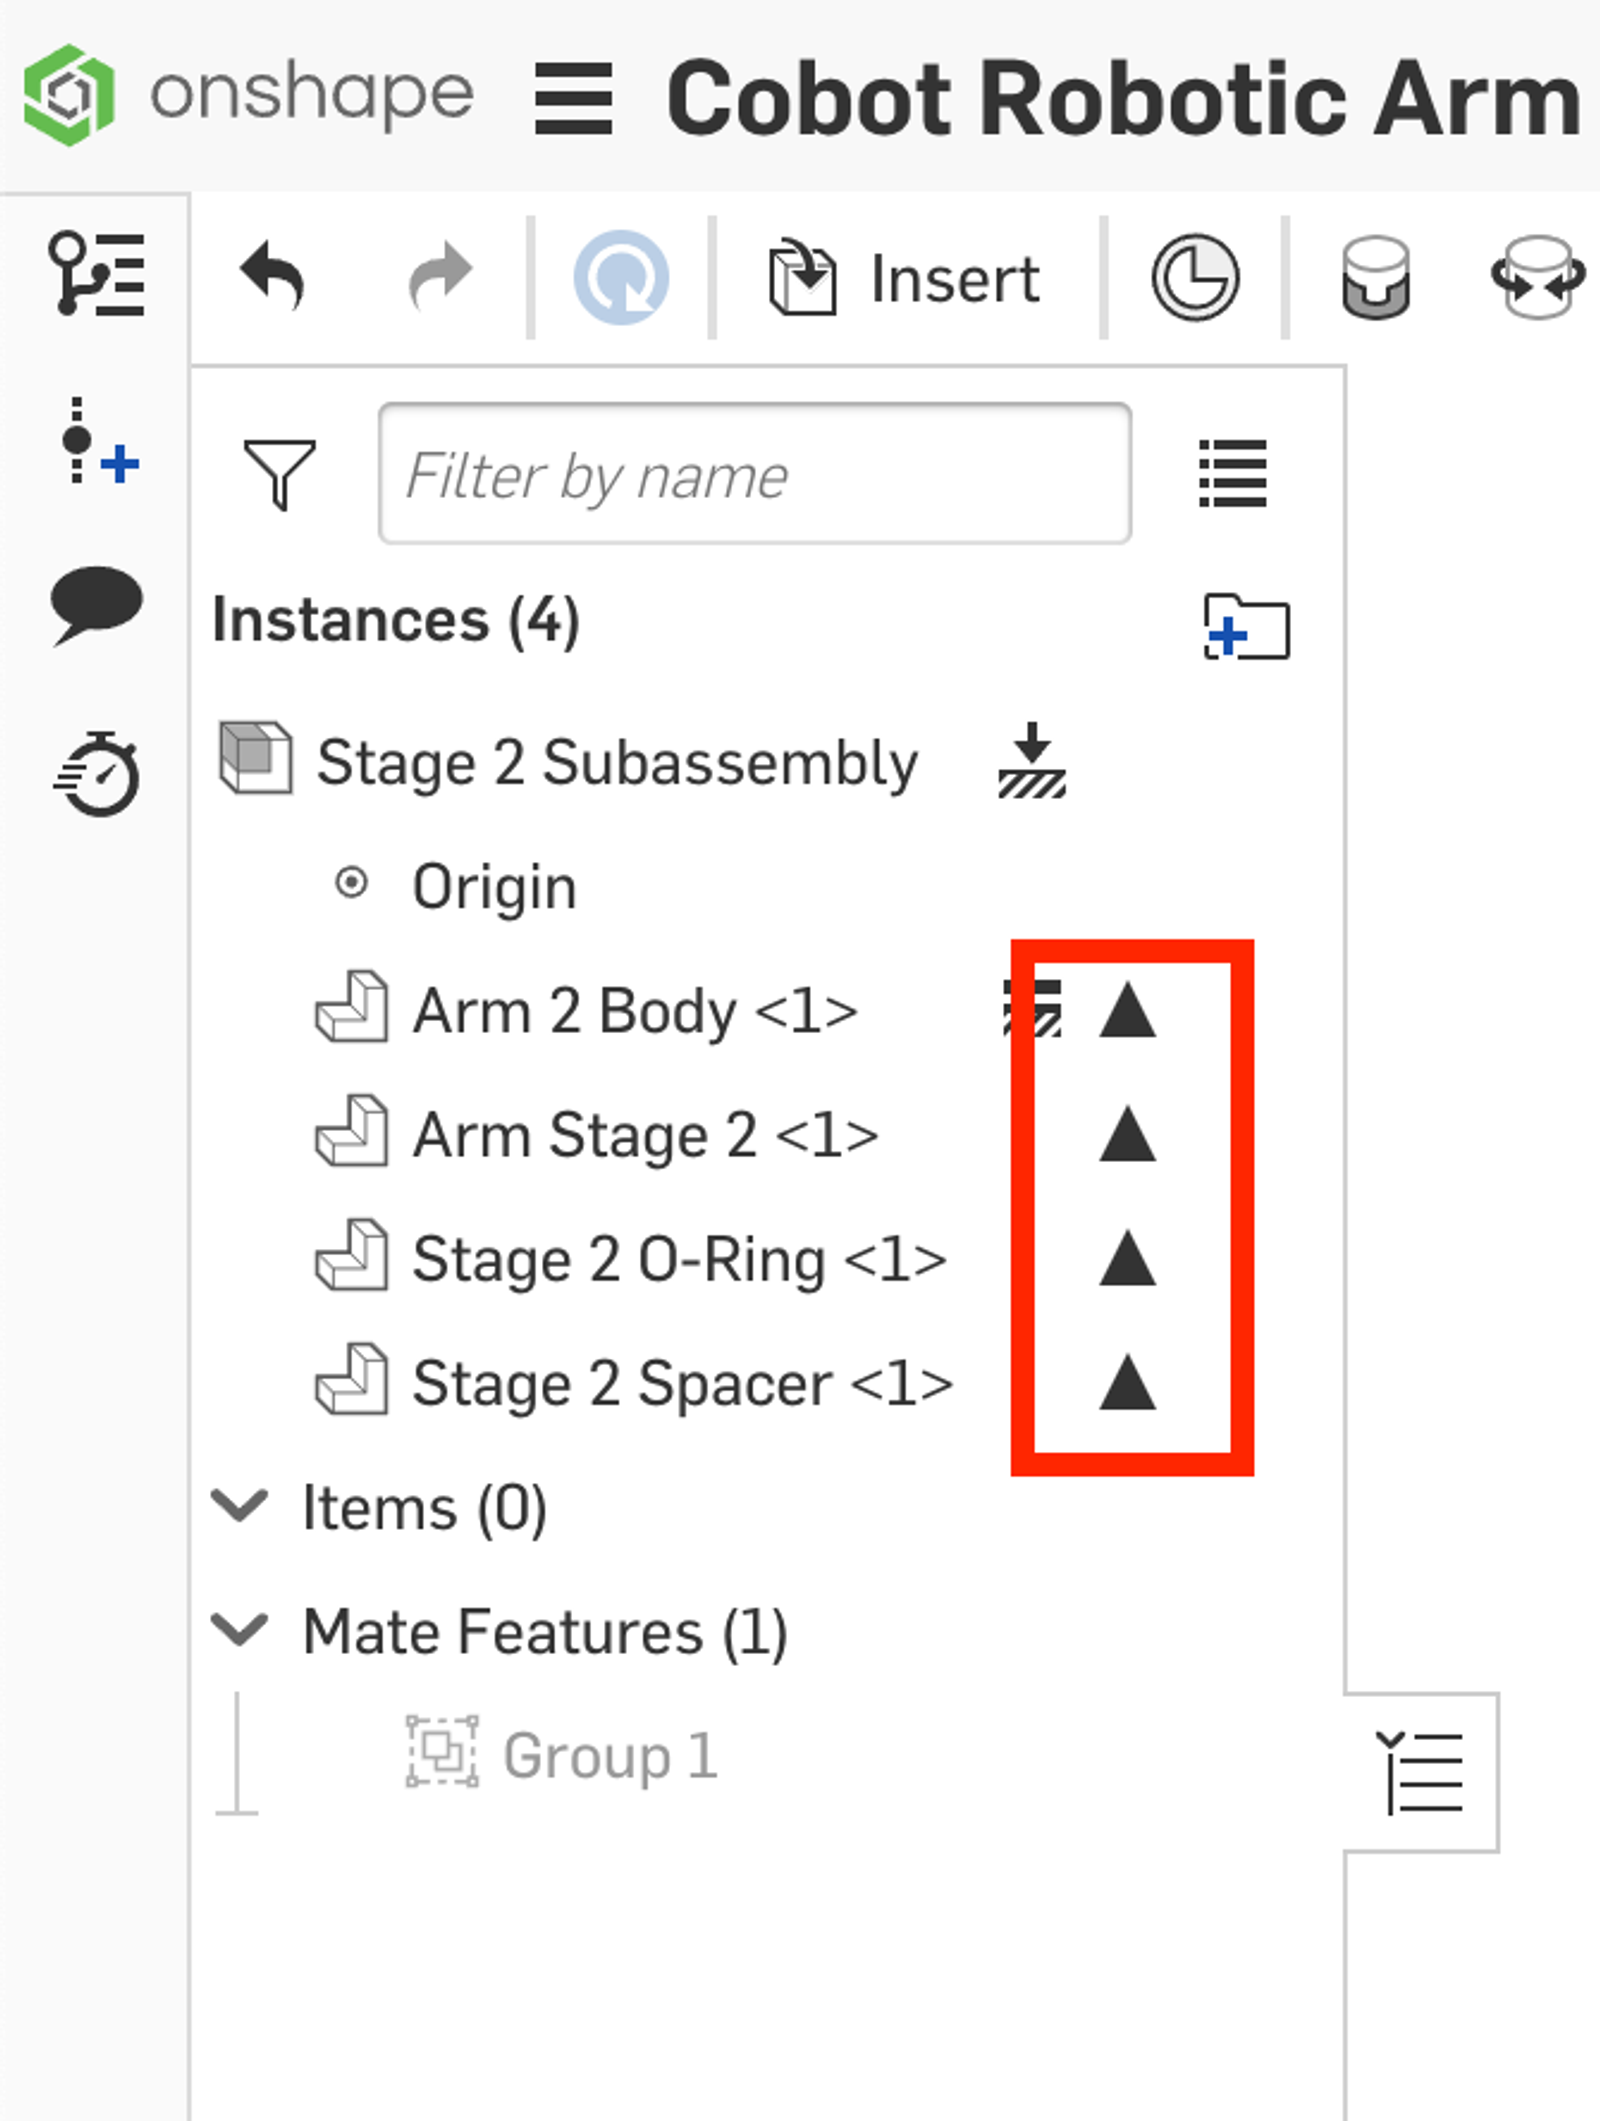The width and height of the screenshot is (1600, 2121).
Task: Click the blue regenerate circle icon
Action: point(621,277)
